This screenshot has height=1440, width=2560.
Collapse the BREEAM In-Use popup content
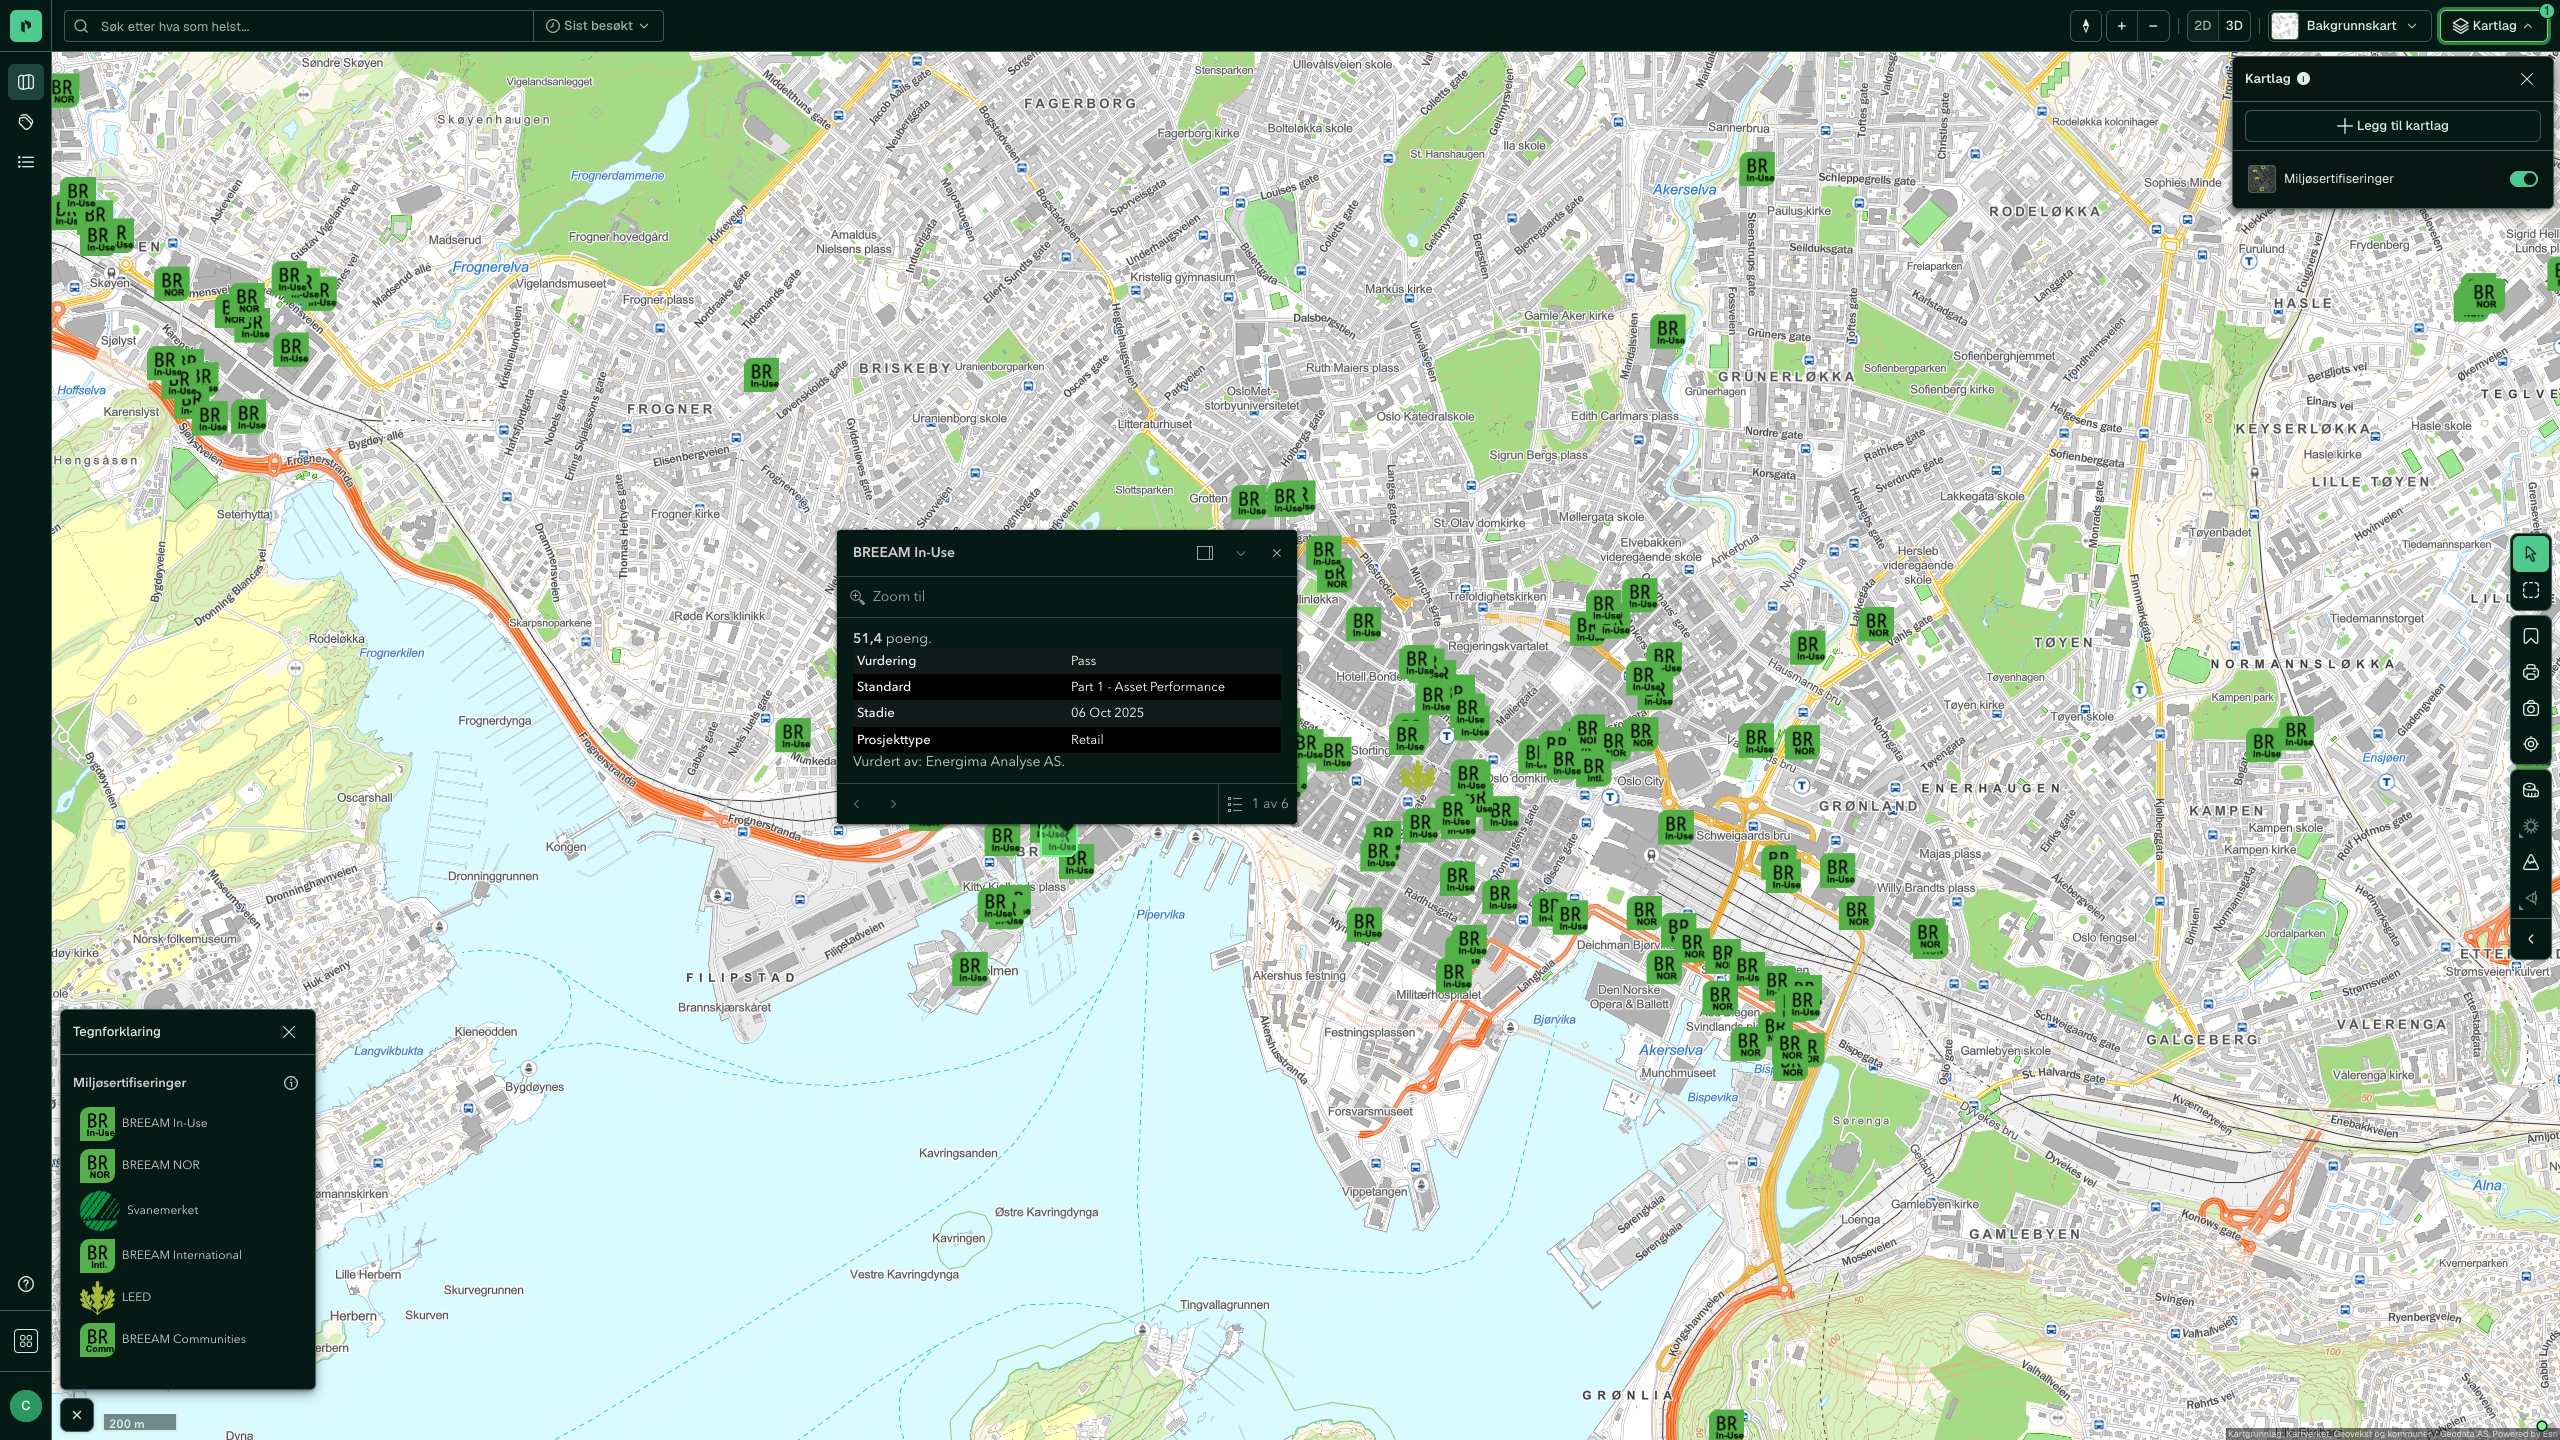coord(1241,553)
